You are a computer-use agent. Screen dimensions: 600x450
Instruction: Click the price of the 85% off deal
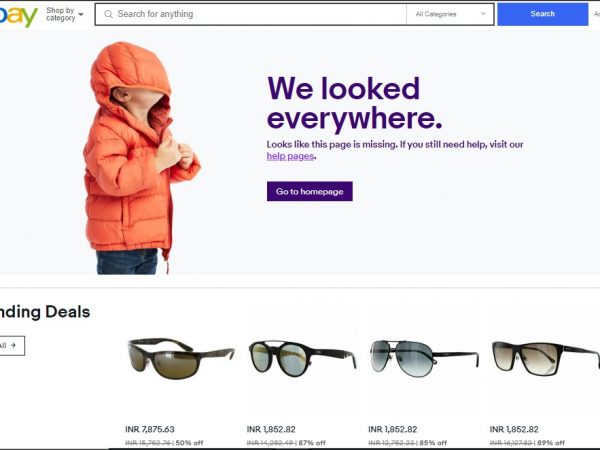pyautogui.click(x=393, y=429)
